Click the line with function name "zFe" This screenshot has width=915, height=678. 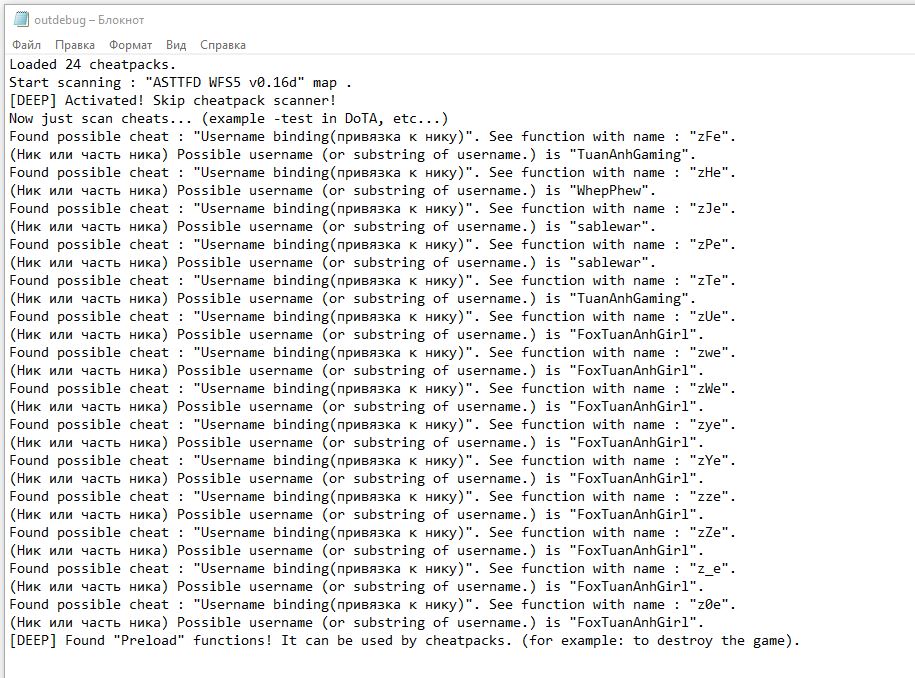coord(372,137)
